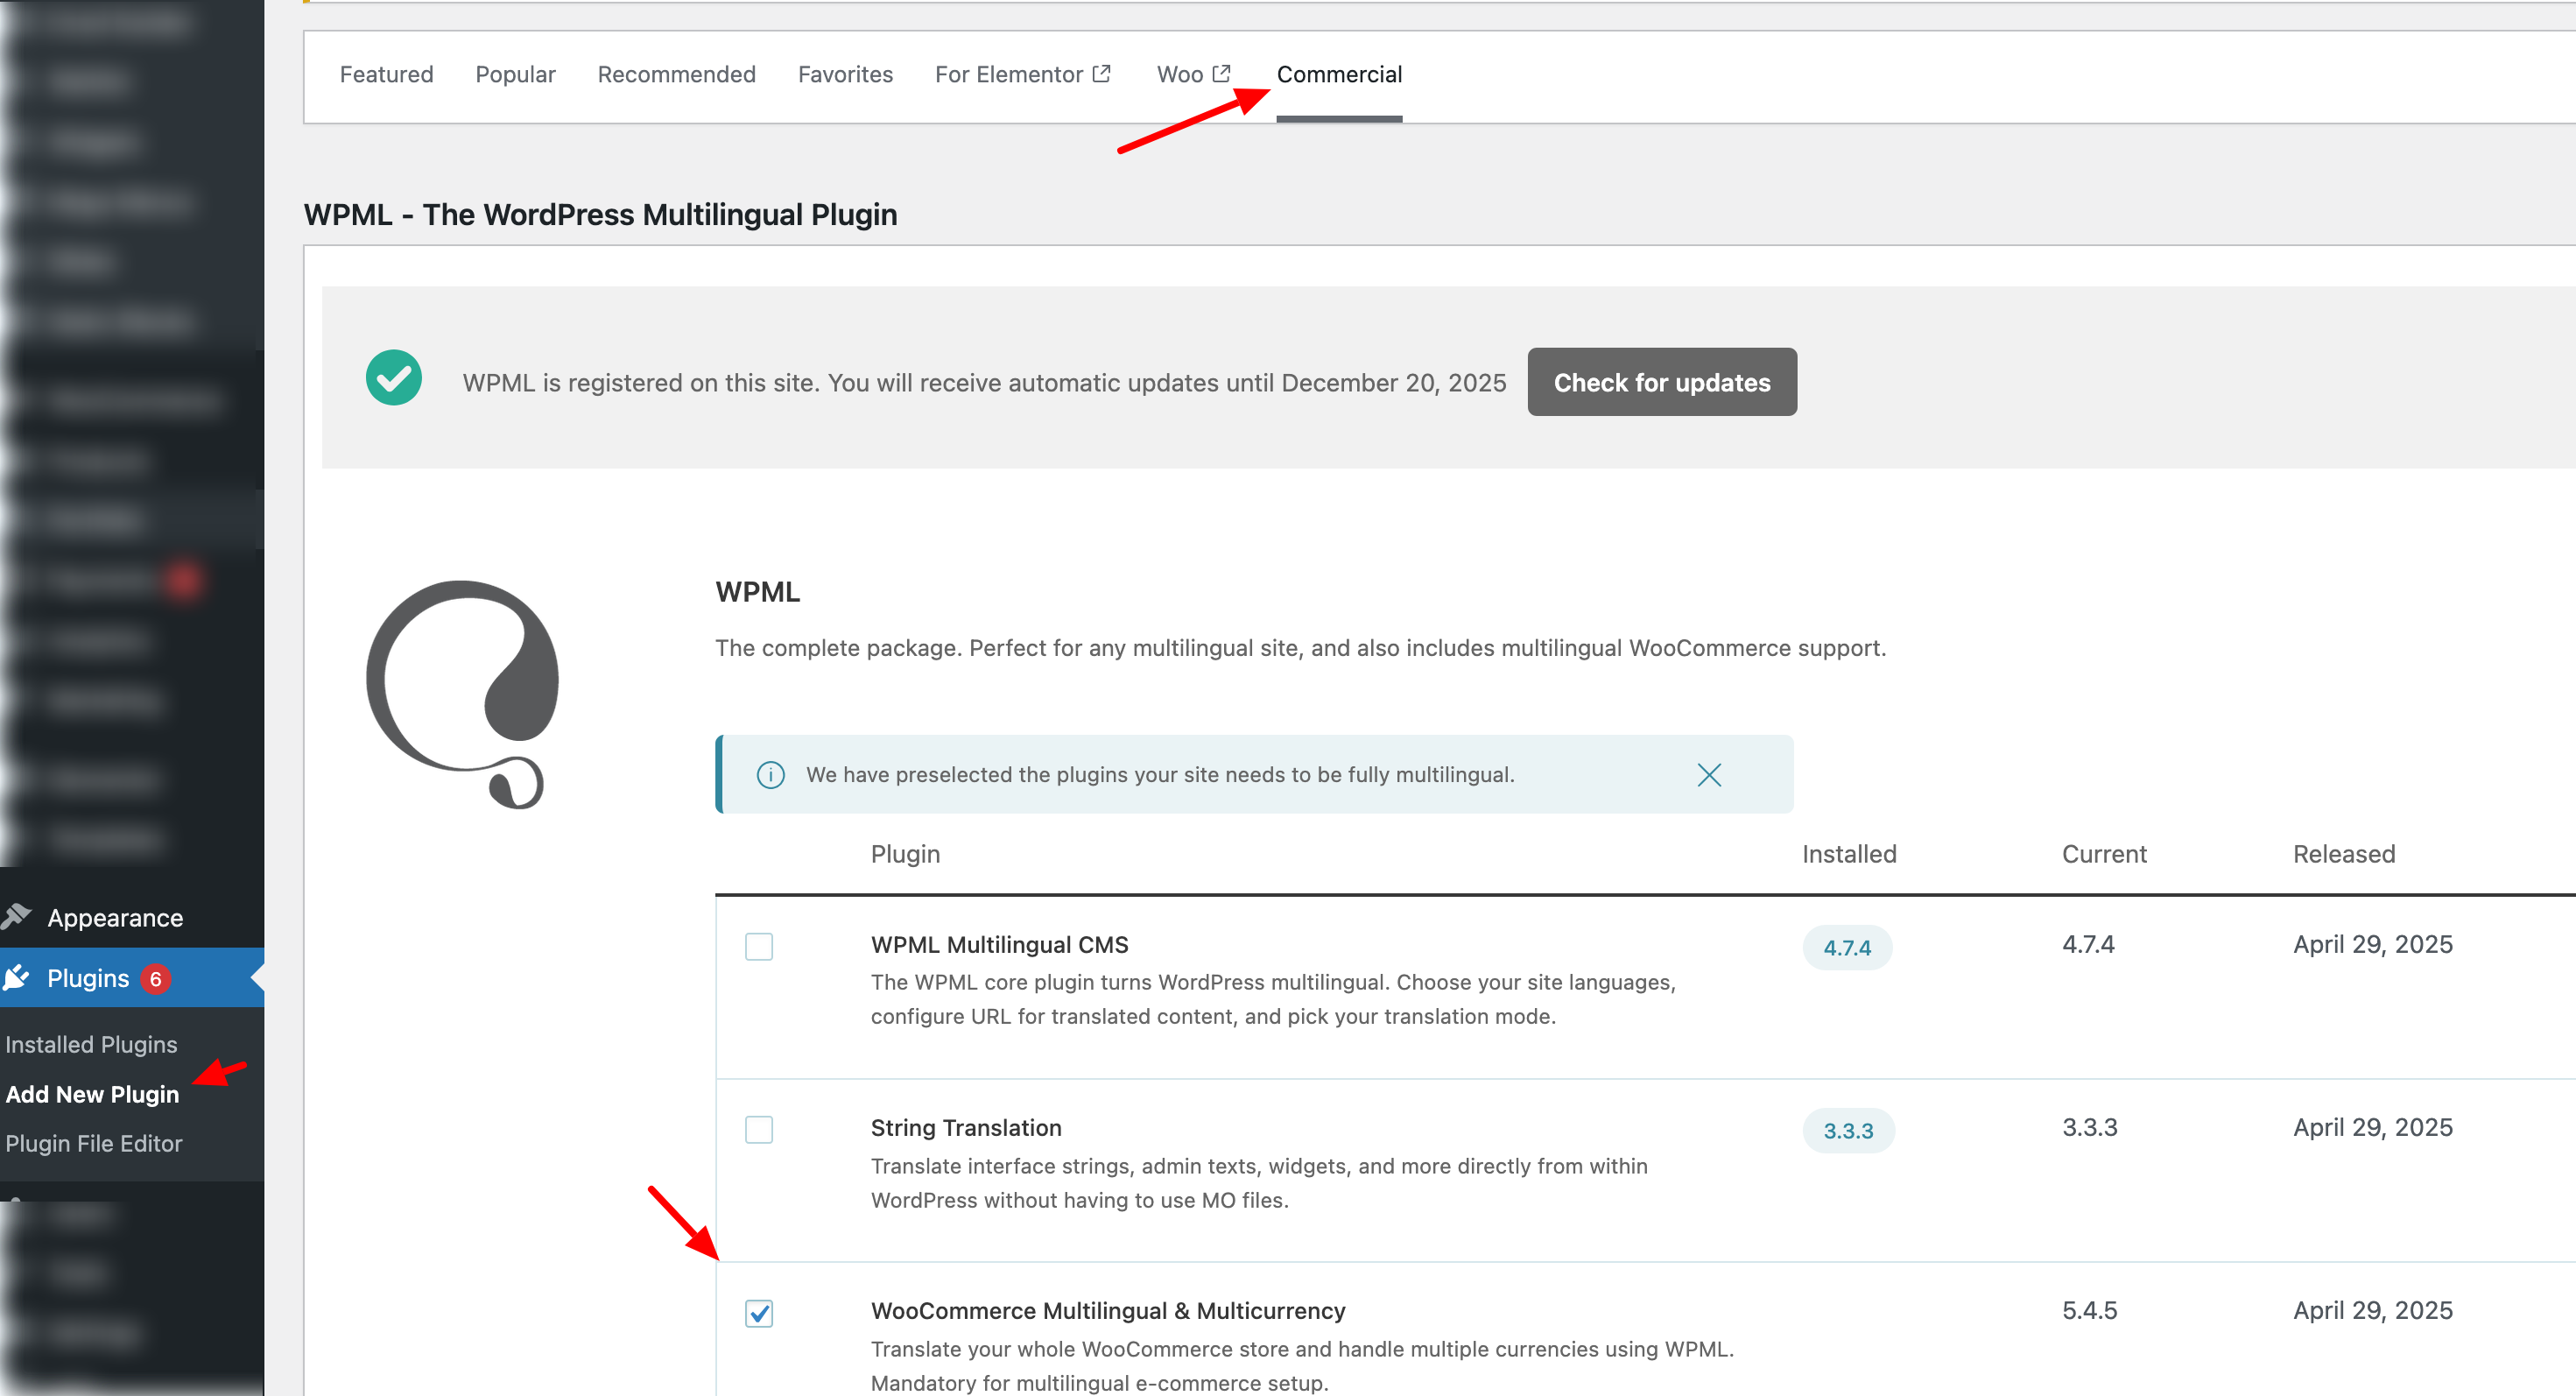Open Add New Plugin submenu item
This screenshot has height=1396, width=2576.
click(x=92, y=1094)
